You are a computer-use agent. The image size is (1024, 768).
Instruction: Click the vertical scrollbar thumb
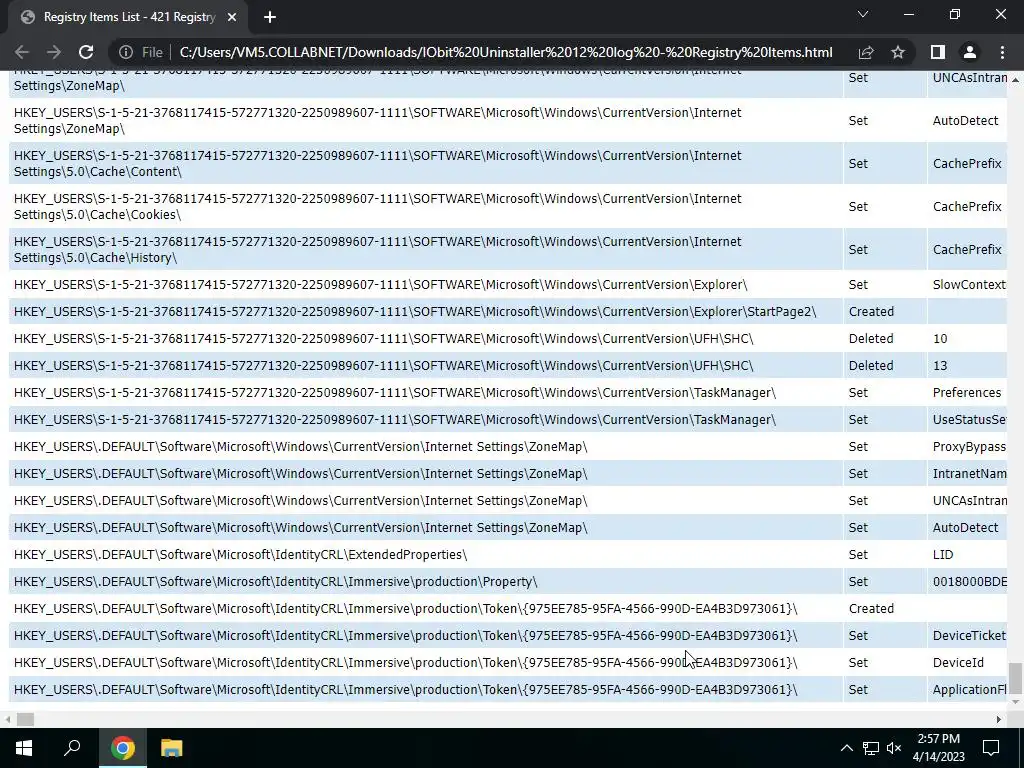coord(1015,679)
